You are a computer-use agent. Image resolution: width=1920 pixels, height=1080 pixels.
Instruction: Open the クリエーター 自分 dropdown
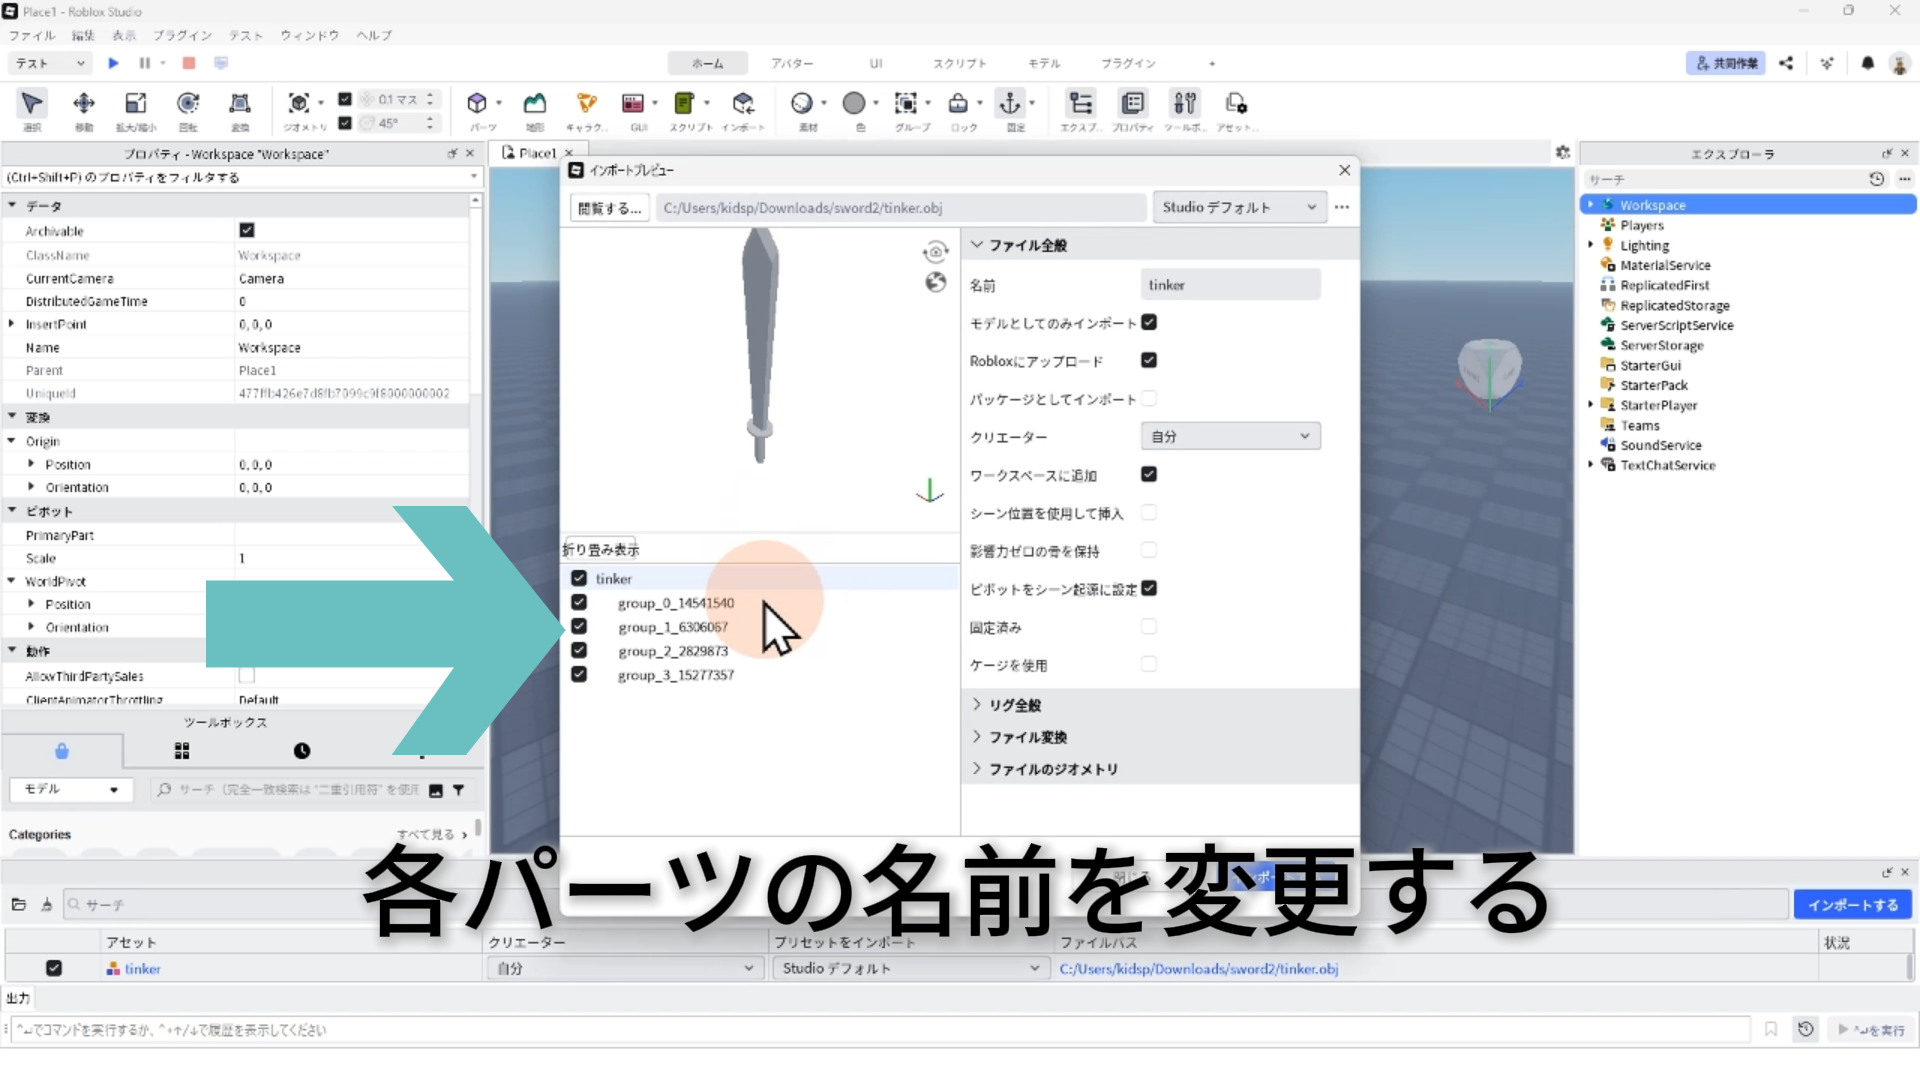point(1230,436)
